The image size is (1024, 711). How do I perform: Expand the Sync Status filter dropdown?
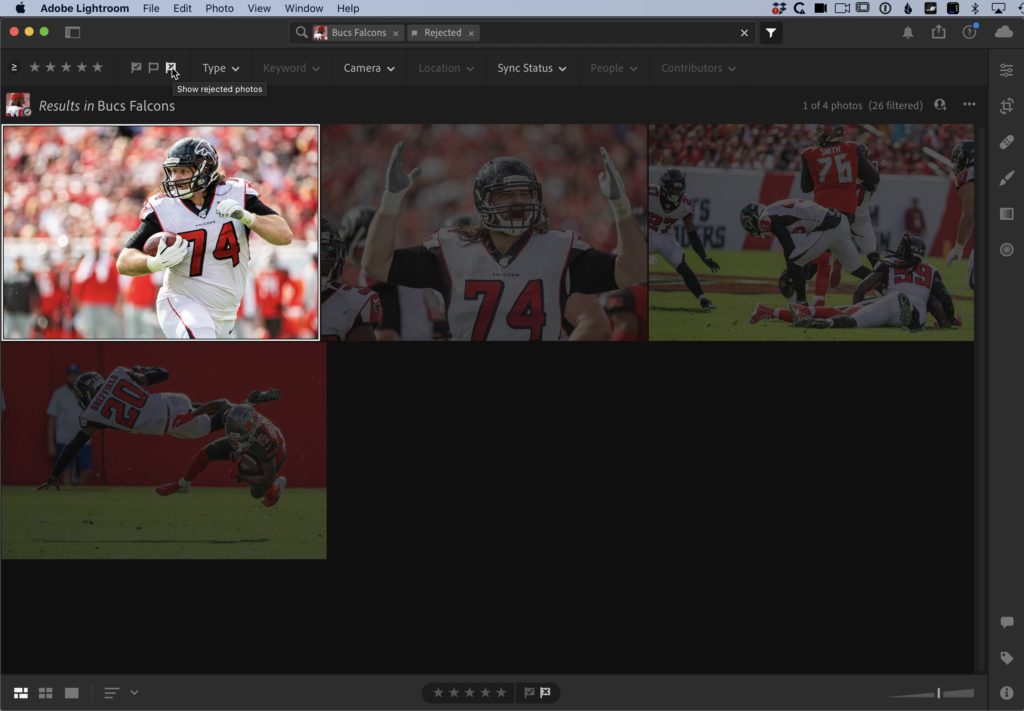[532, 68]
